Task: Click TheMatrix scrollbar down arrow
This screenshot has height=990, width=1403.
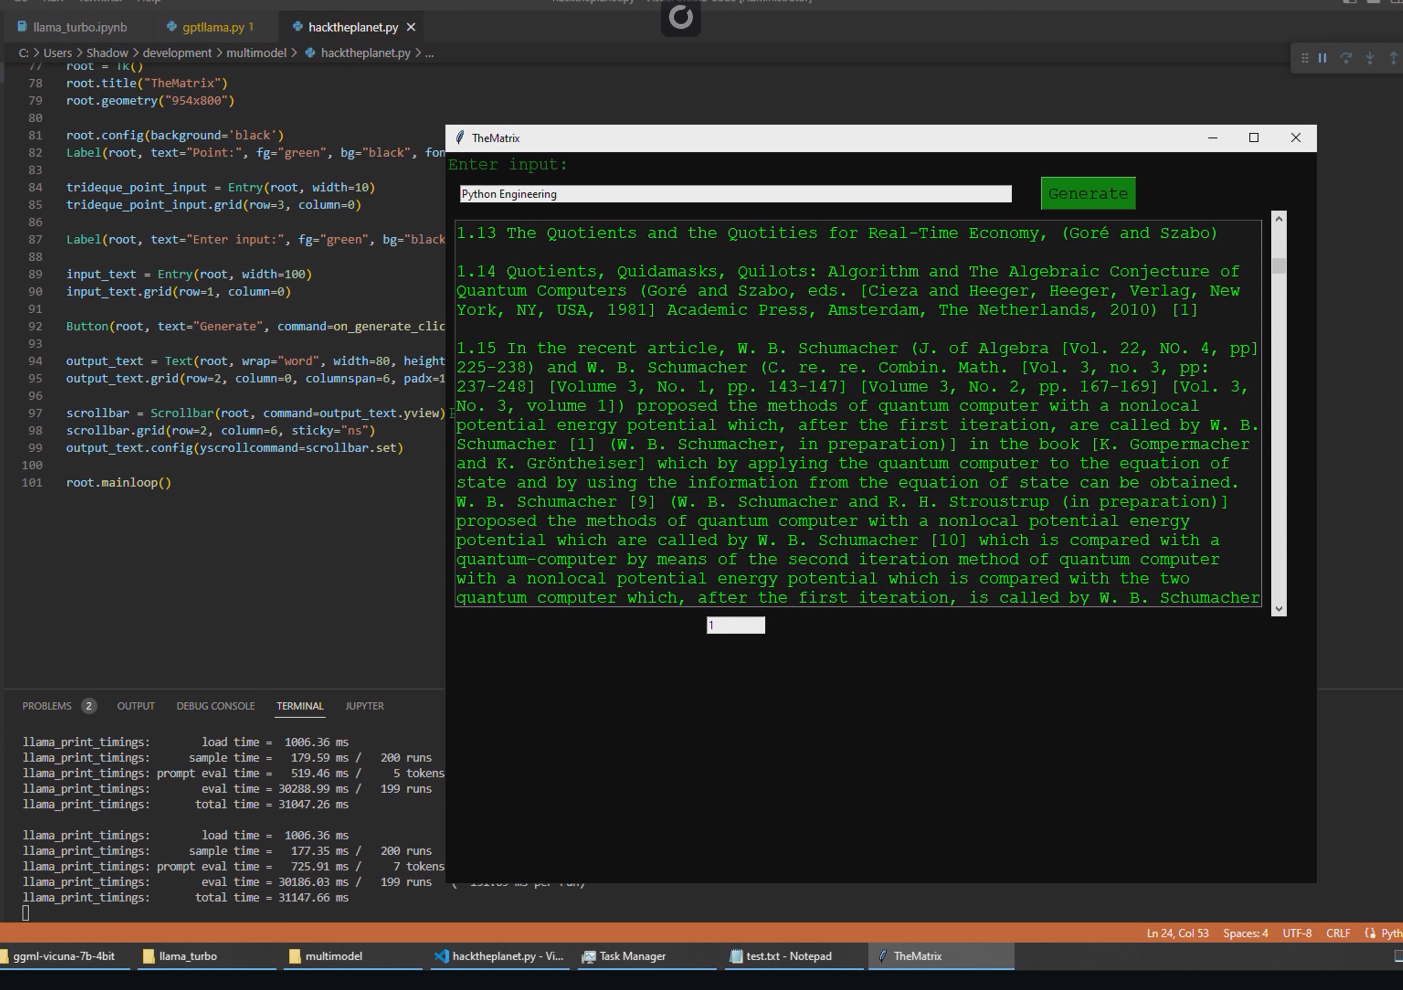Action: [x=1278, y=608]
